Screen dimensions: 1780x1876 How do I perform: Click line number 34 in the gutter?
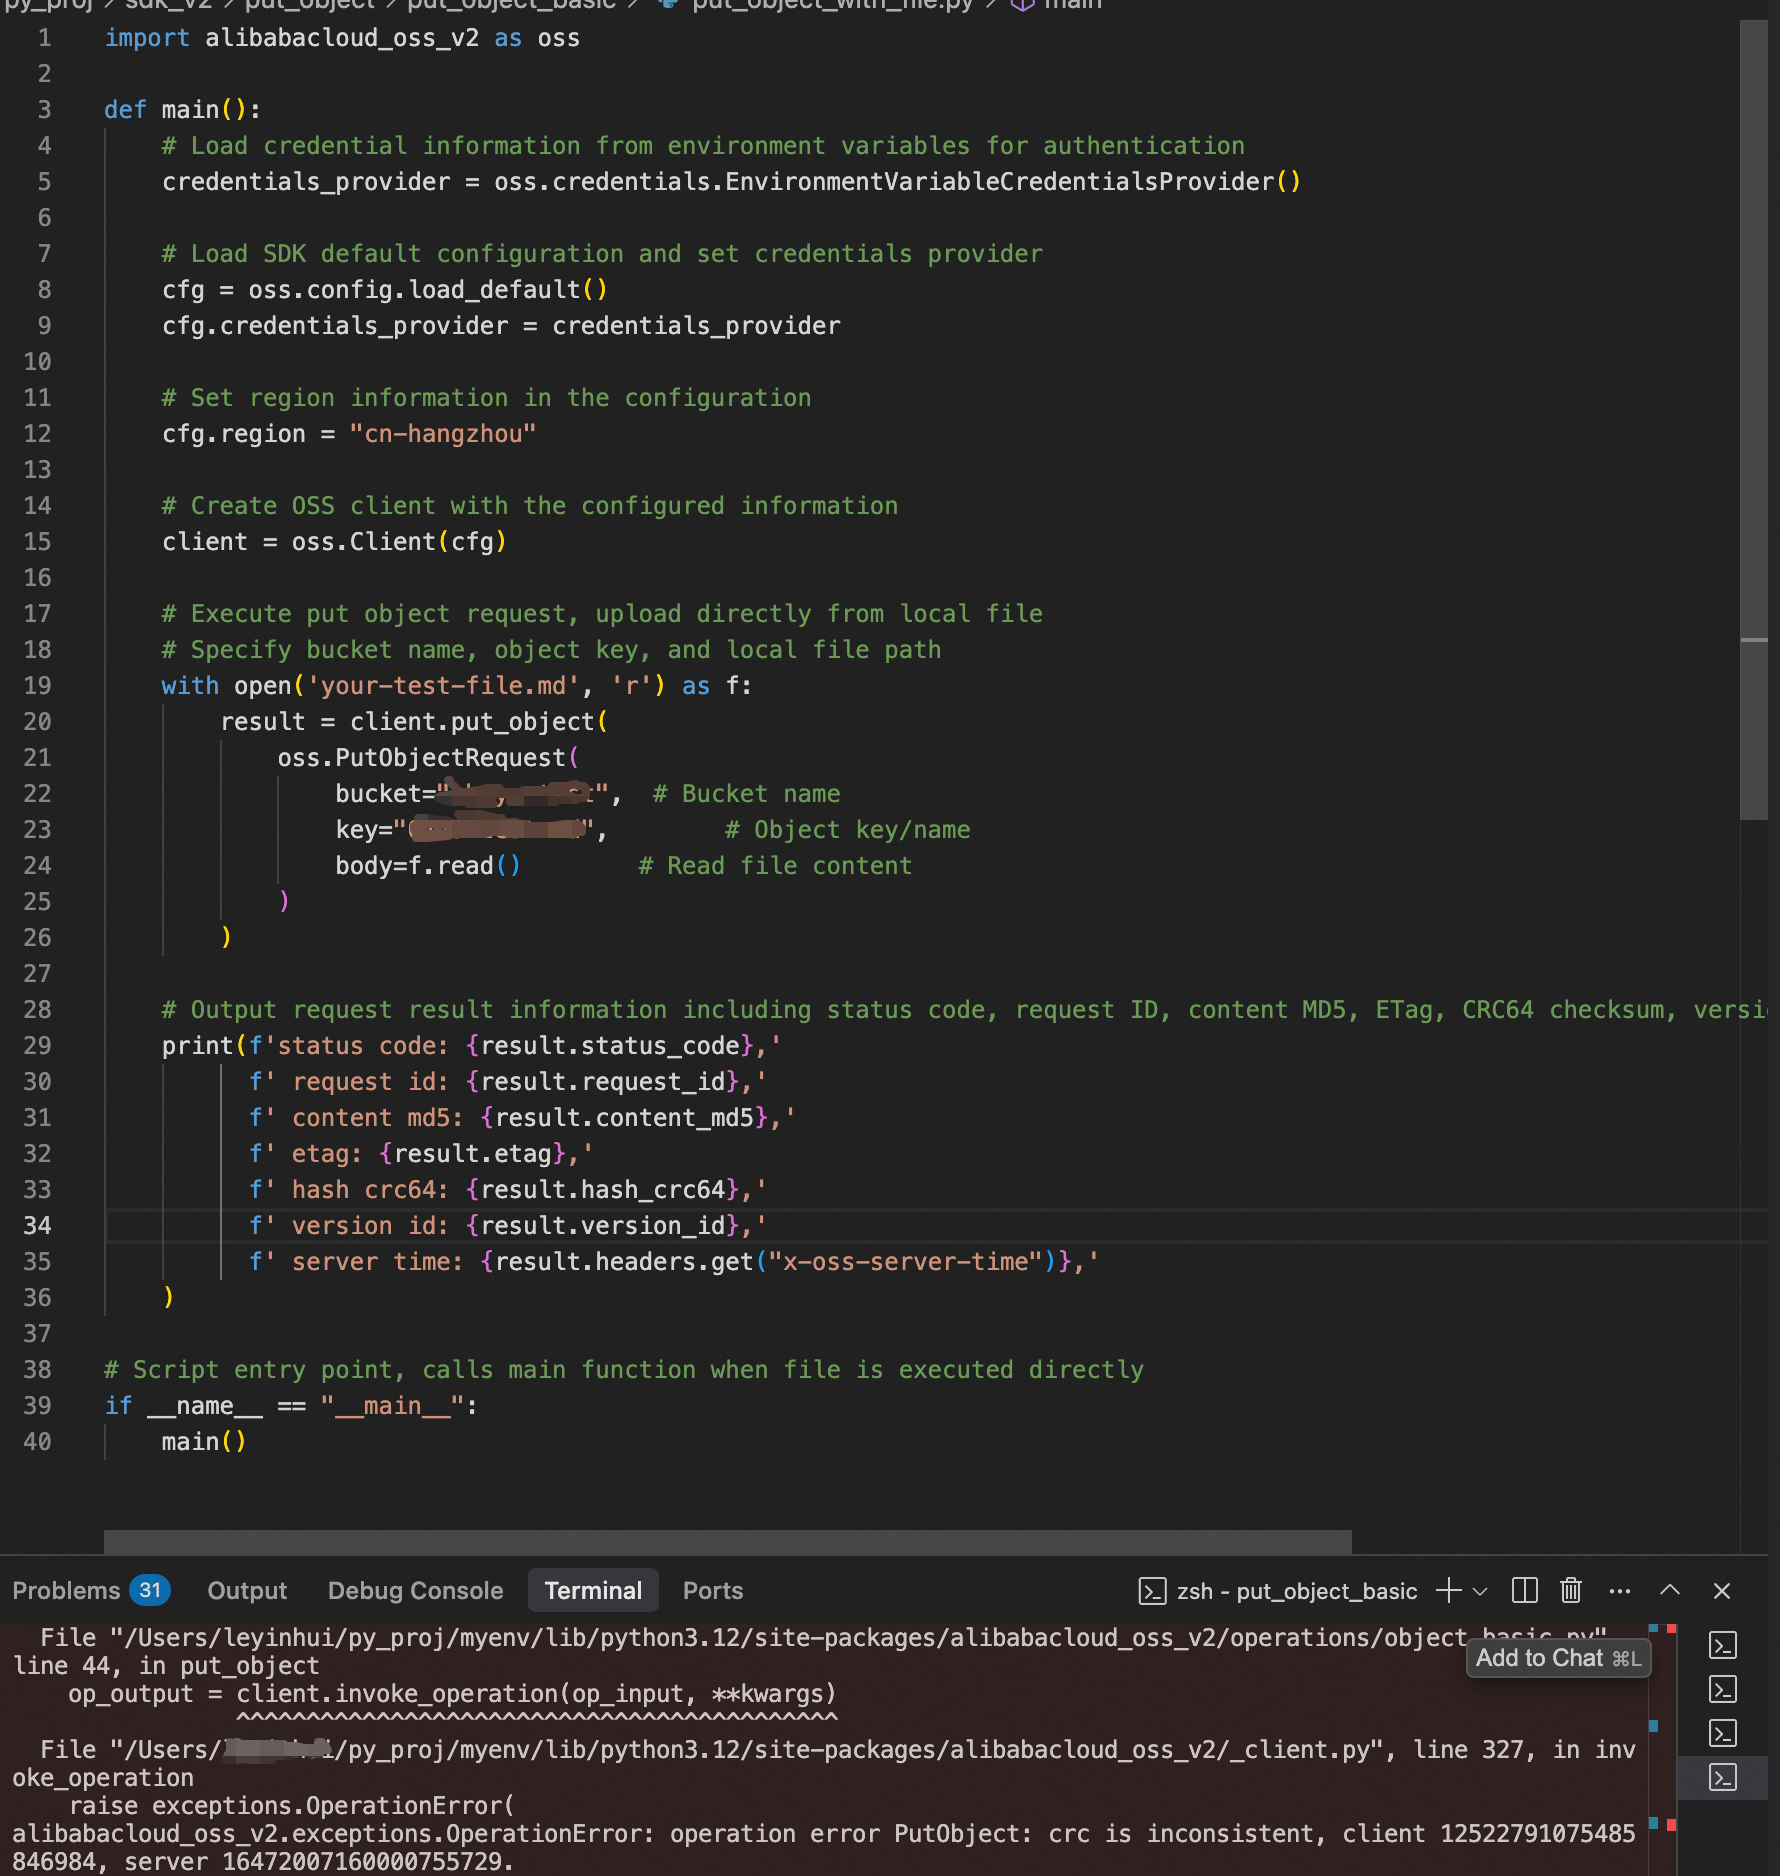coord(37,1226)
